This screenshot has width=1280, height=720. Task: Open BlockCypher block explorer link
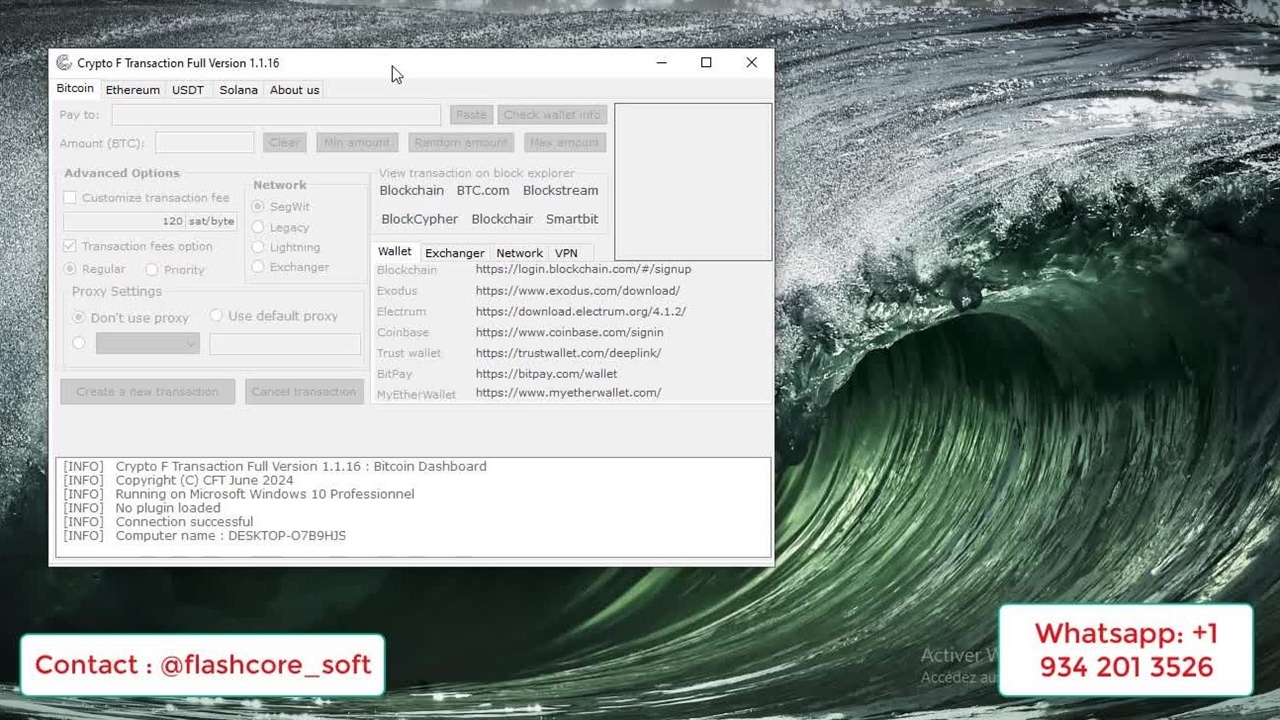(420, 219)
